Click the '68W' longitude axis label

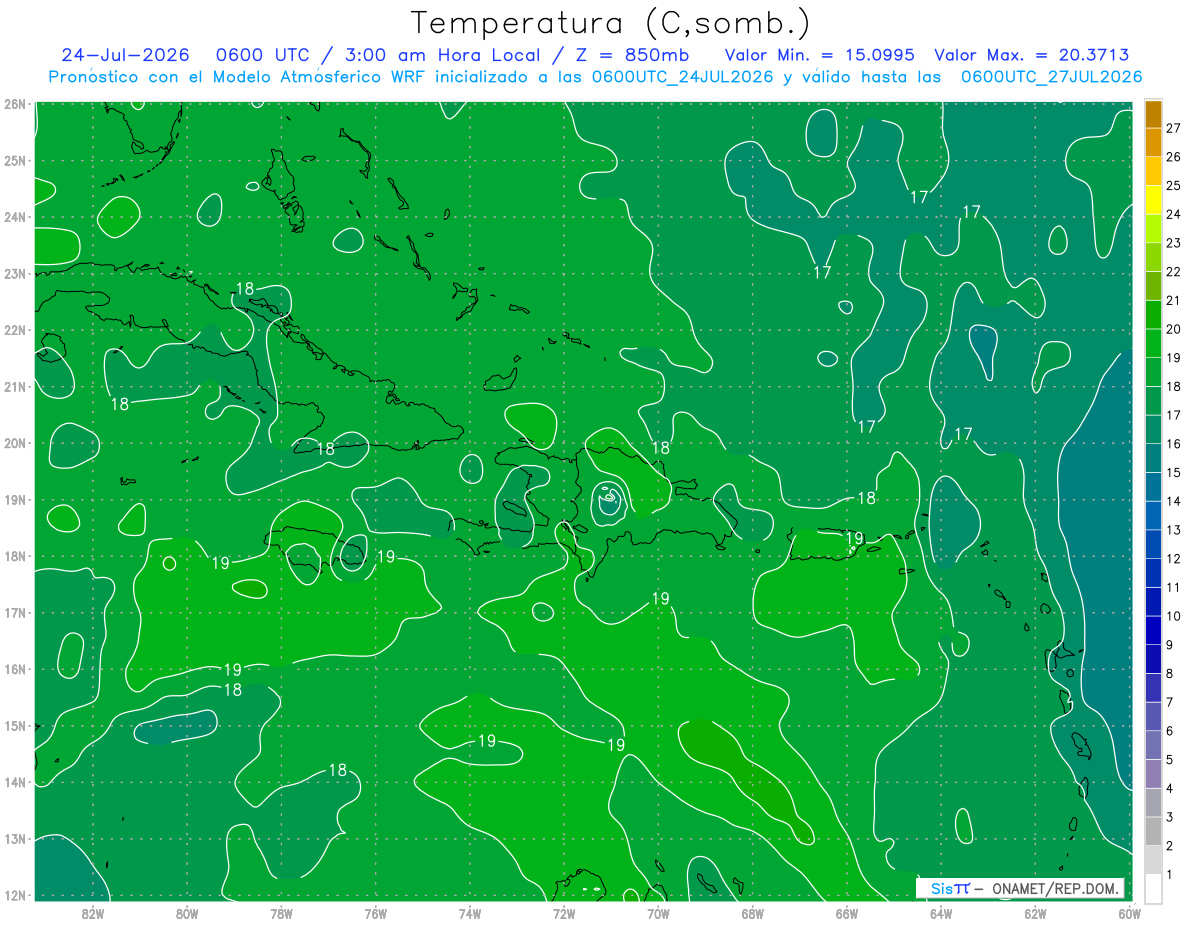[x=752, y=913]
